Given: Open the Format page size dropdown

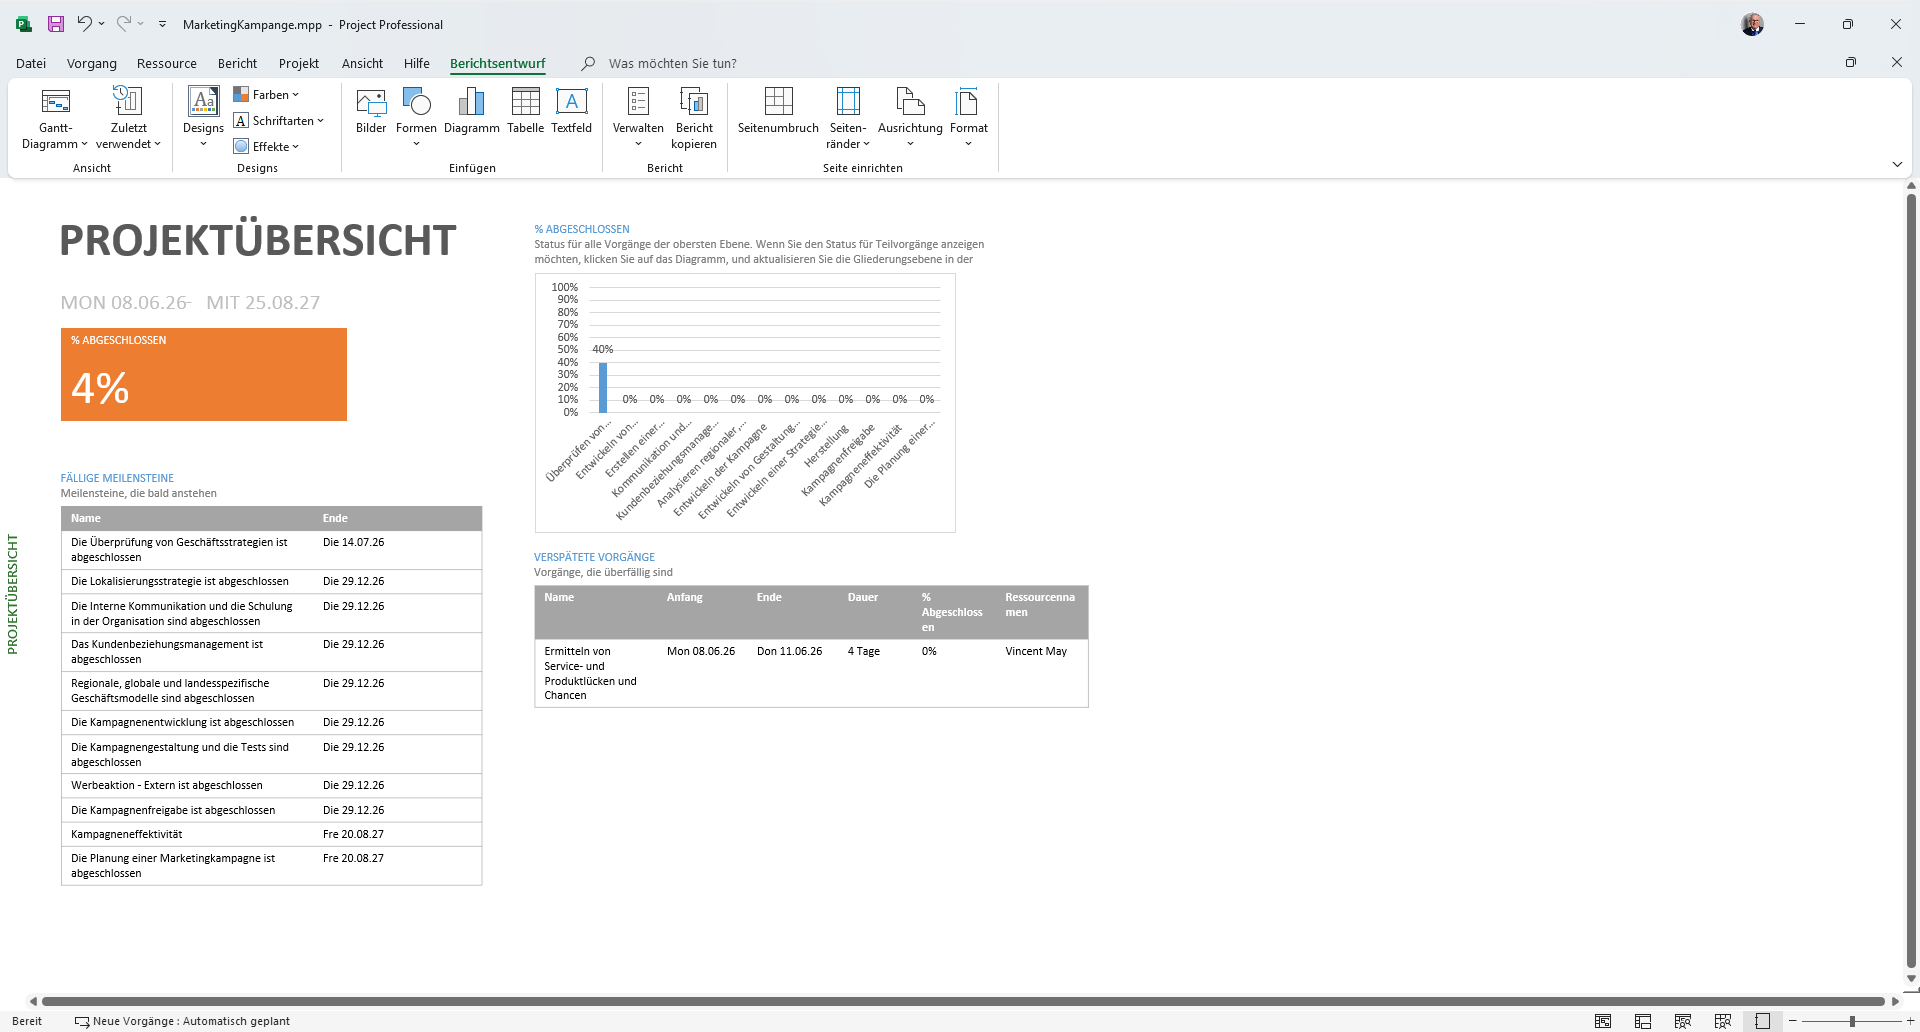Looking at the screenshot, I should (968, 119).
